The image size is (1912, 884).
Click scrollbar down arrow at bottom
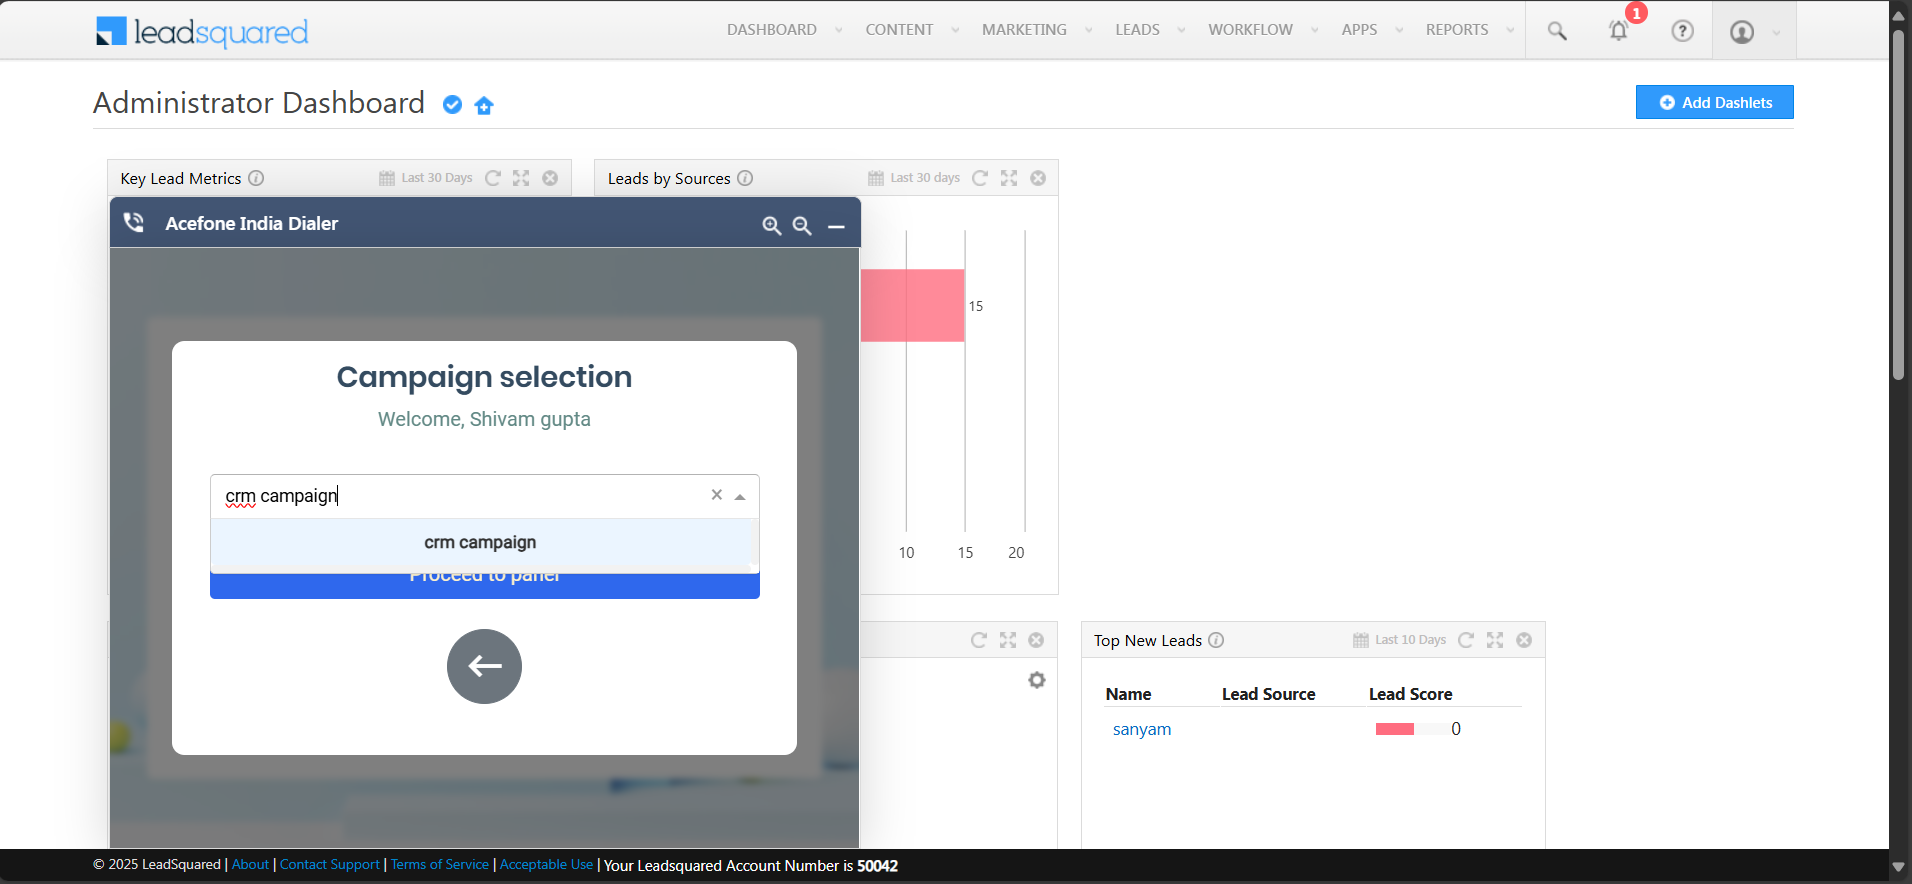[1898, 867]
